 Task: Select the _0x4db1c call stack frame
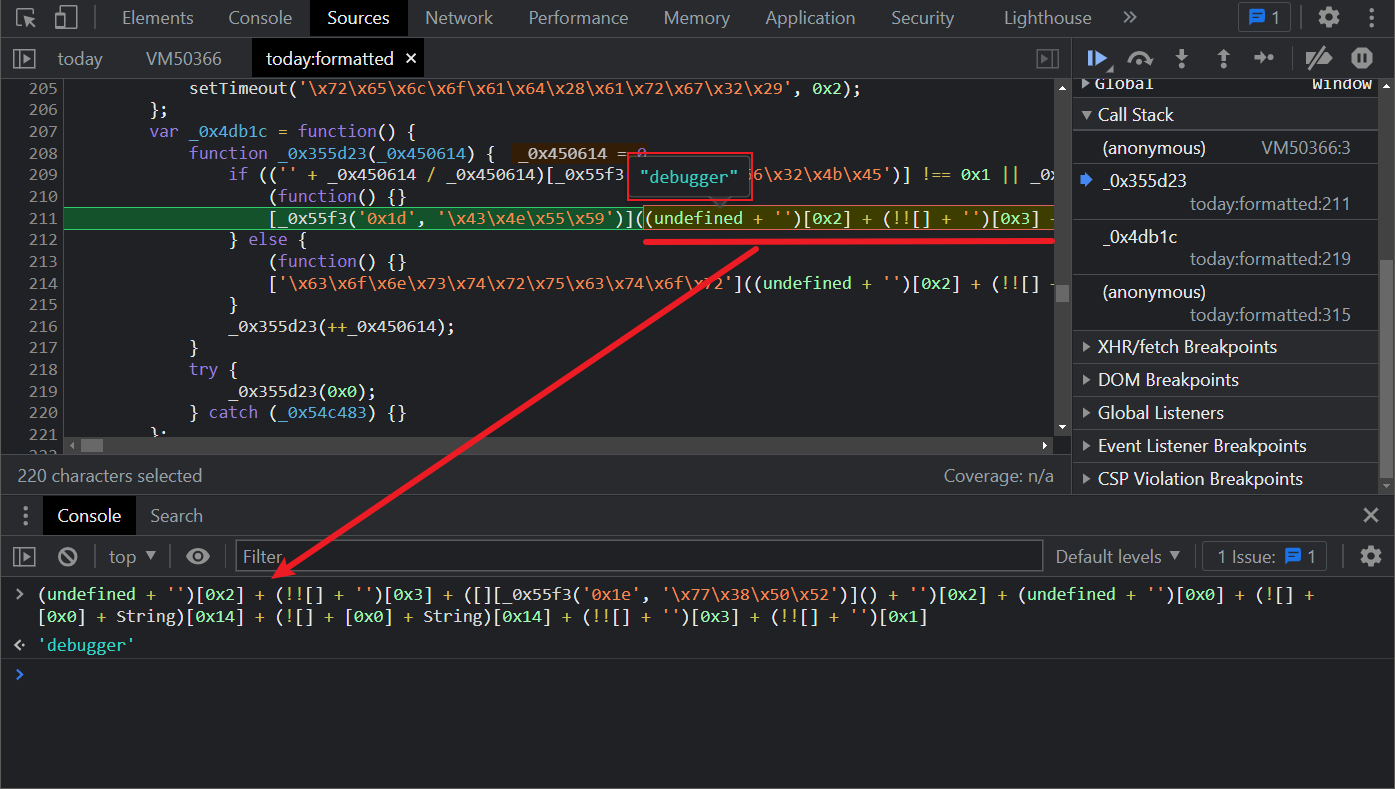tap(1140, 237)
